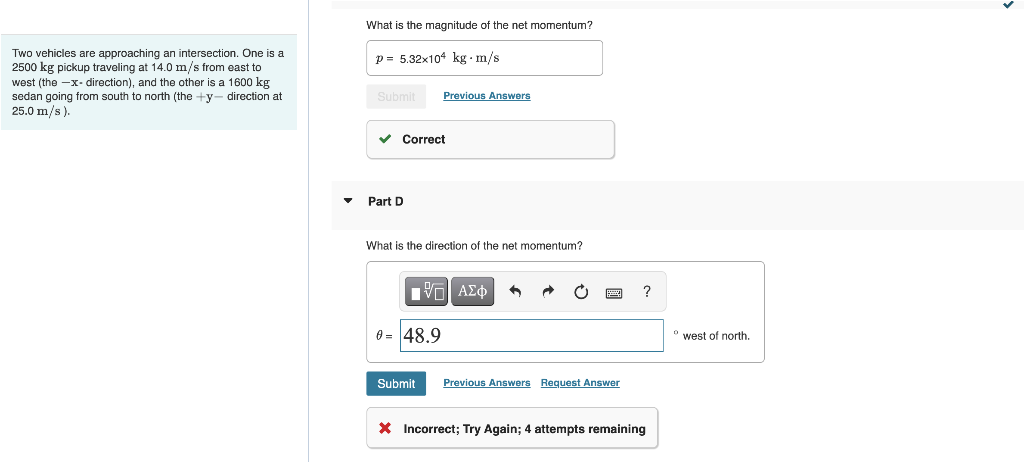Click the Incorrect; Try Again feedback box

click(512, 428)
